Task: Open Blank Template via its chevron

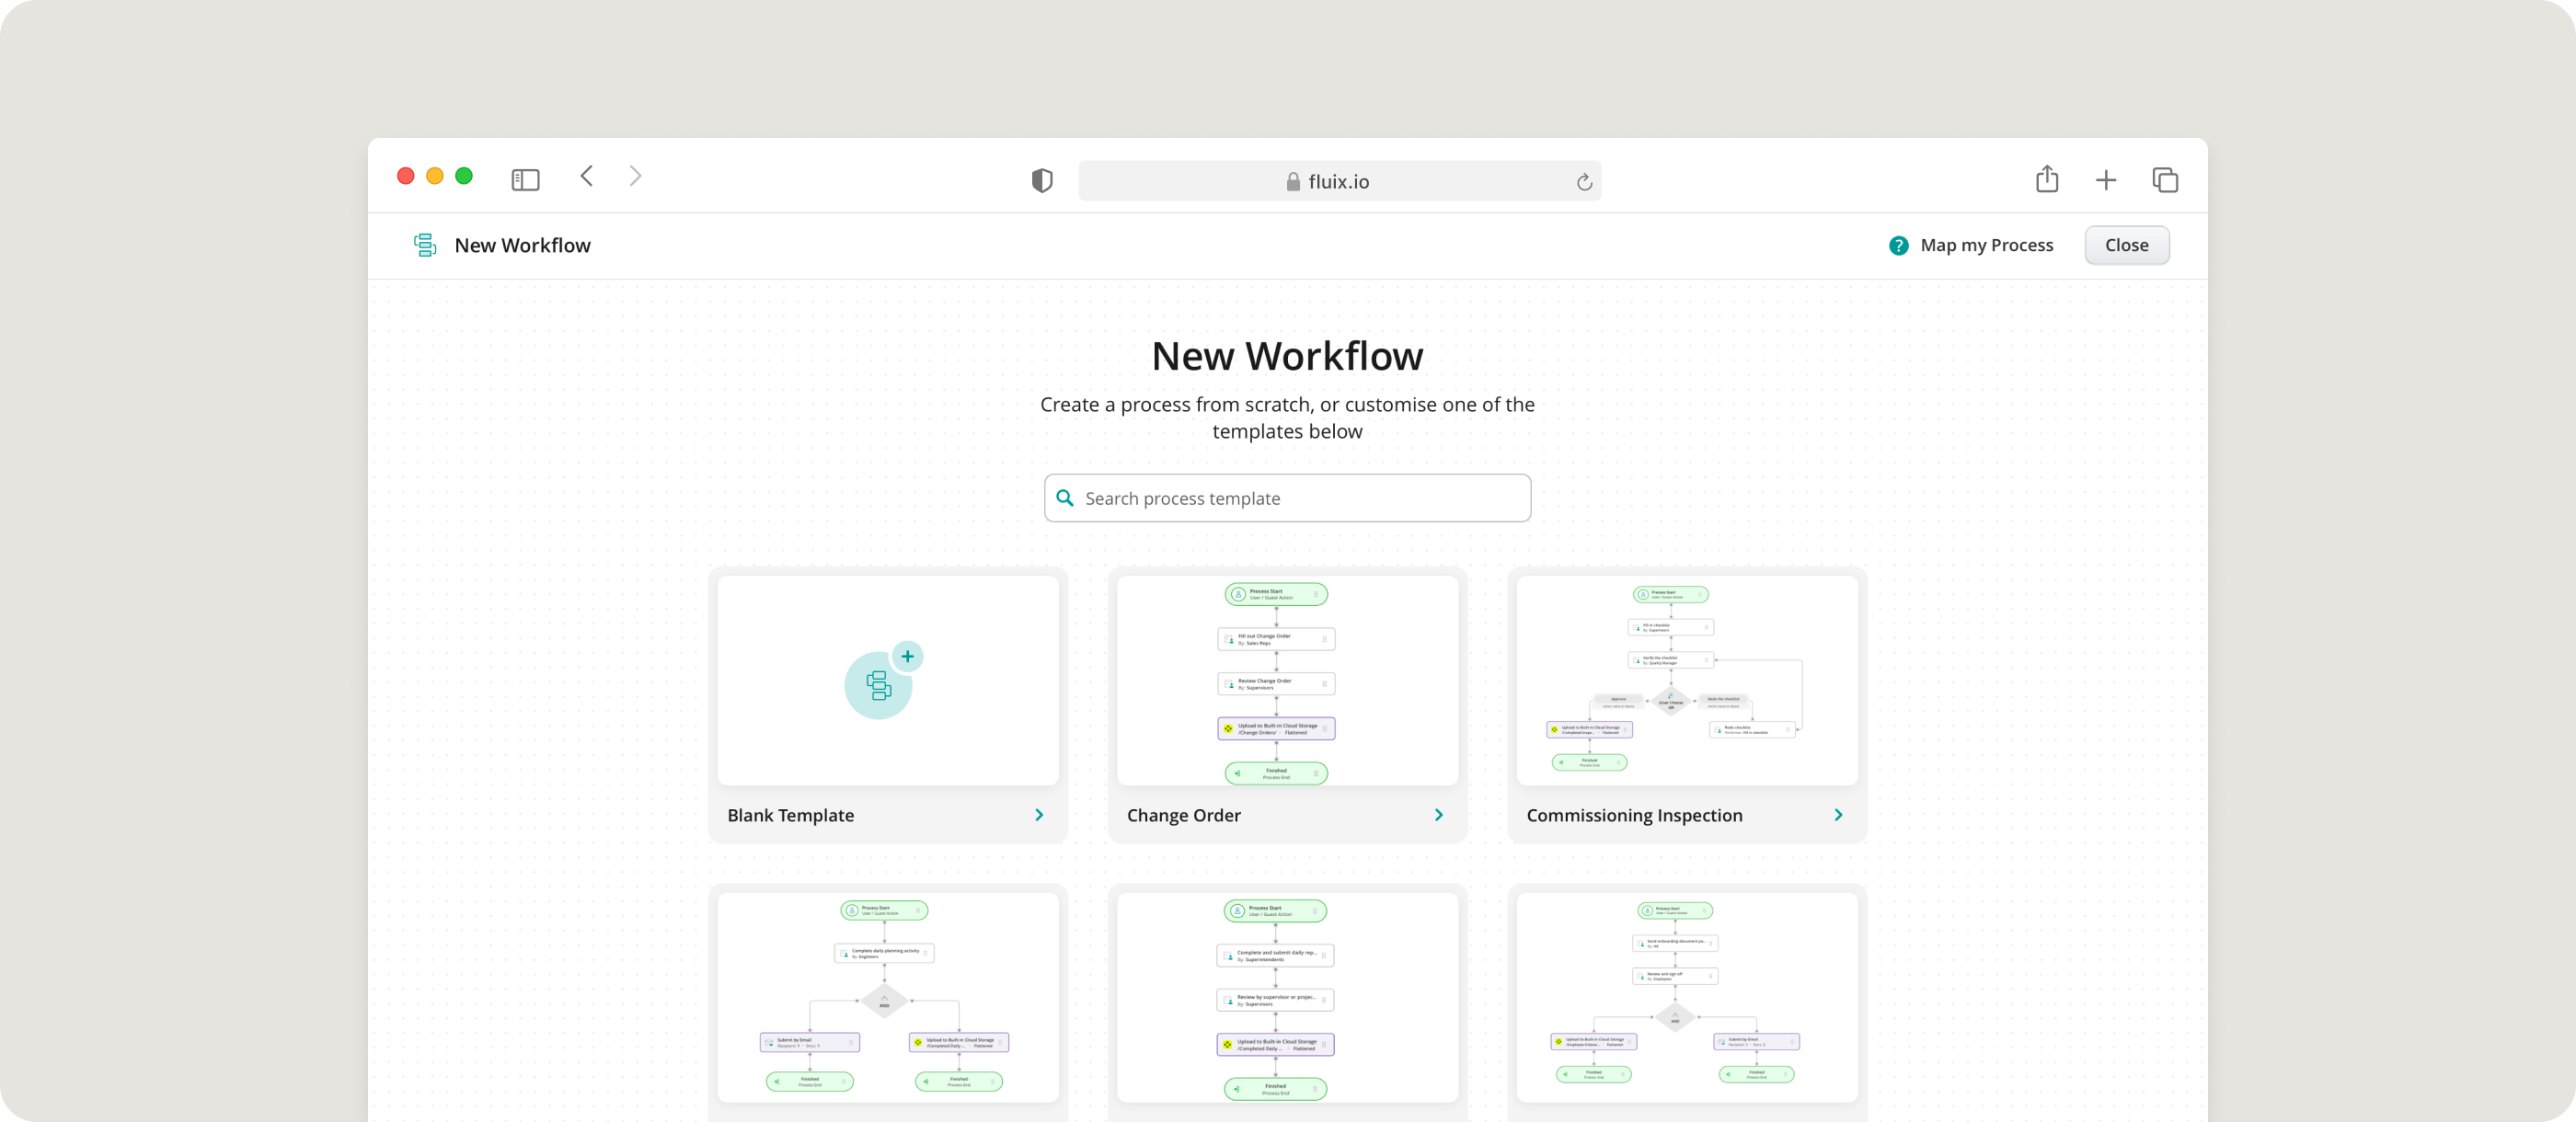Action: click(1039, 815)
